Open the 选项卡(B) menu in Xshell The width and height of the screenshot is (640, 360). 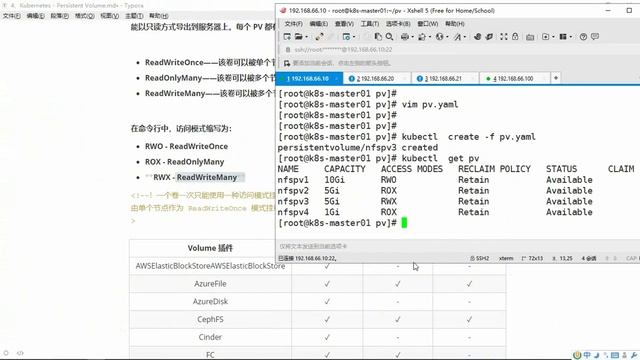398,24
